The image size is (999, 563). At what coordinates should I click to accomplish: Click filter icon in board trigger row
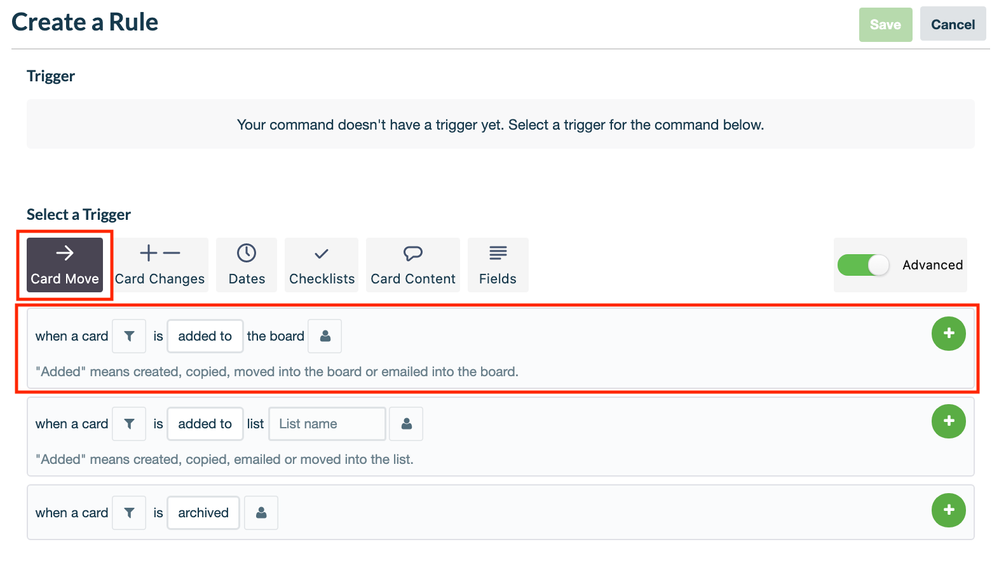129,336
